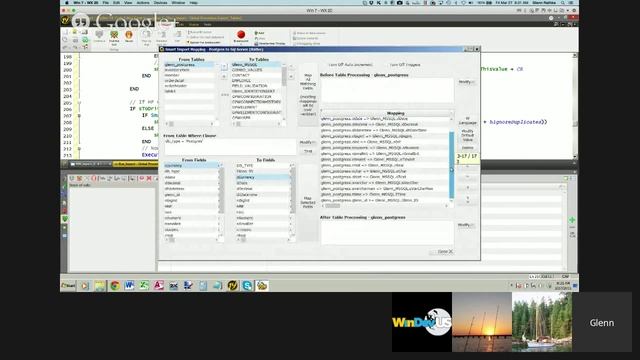Image resolution: width=640 pixels, height=360 pixels.
Task: Click the Start button on Windows taskbar
Action: tap(68, 285)
